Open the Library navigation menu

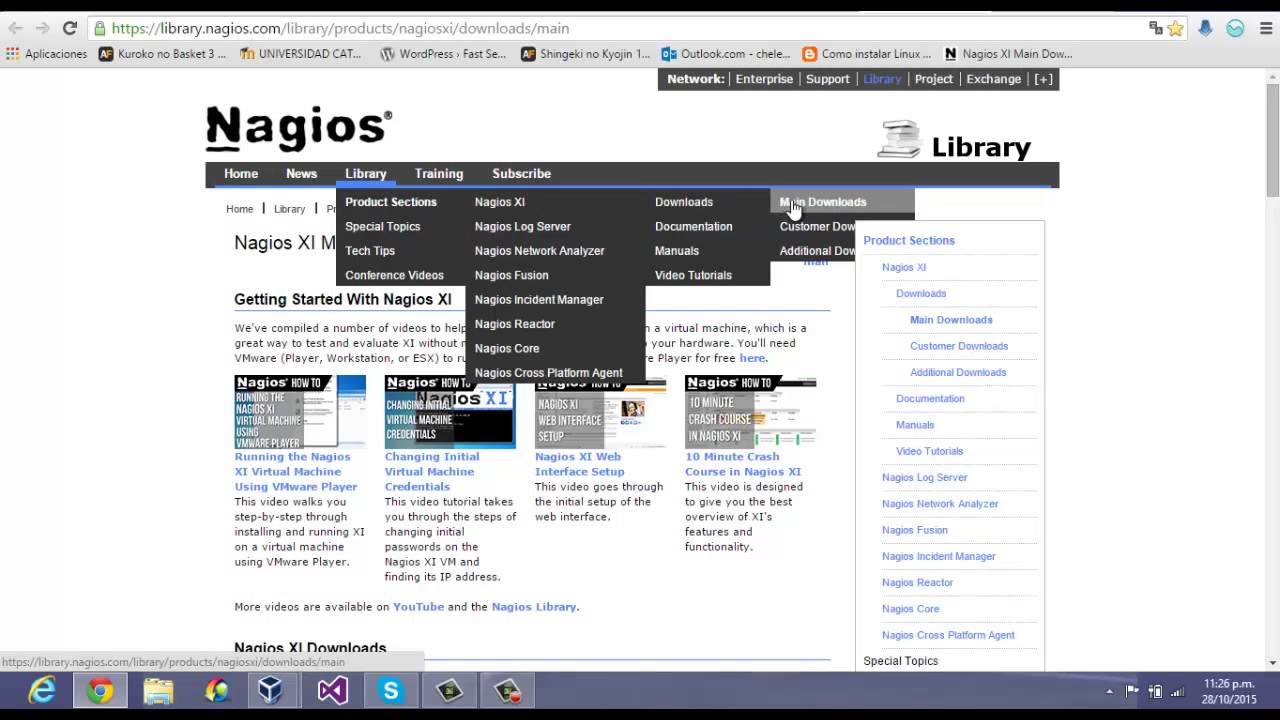pyautogui.click(x=366, y=174)
